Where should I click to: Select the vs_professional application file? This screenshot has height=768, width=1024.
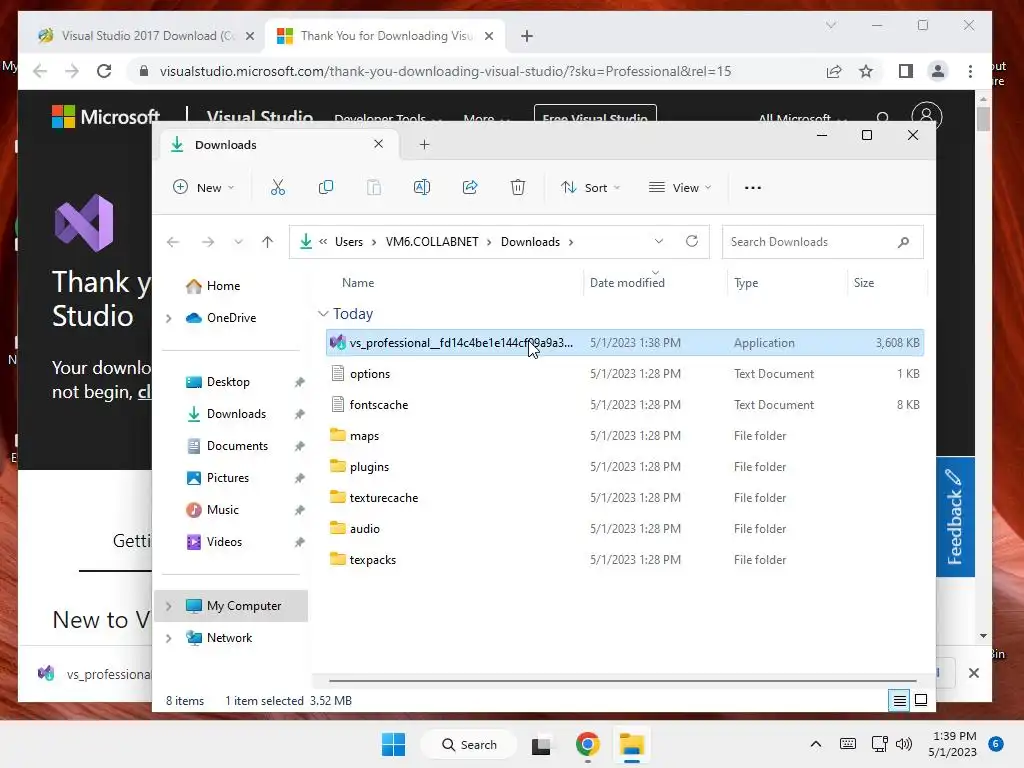pos(624,343)
